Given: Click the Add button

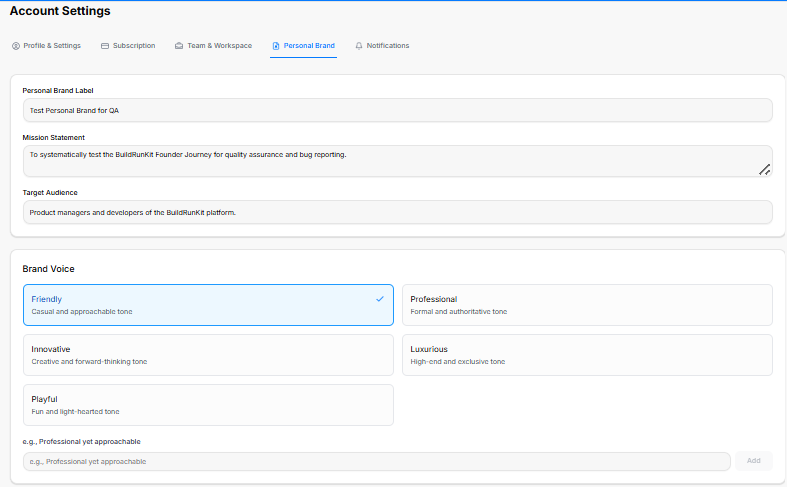Looking at the screenshot, I should pyautogui.click(x=753, y=461).
